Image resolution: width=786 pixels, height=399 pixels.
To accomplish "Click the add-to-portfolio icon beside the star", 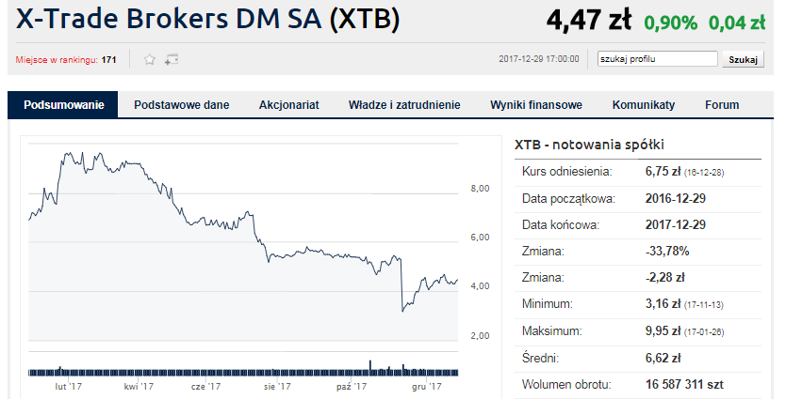I will coord(171,60).
